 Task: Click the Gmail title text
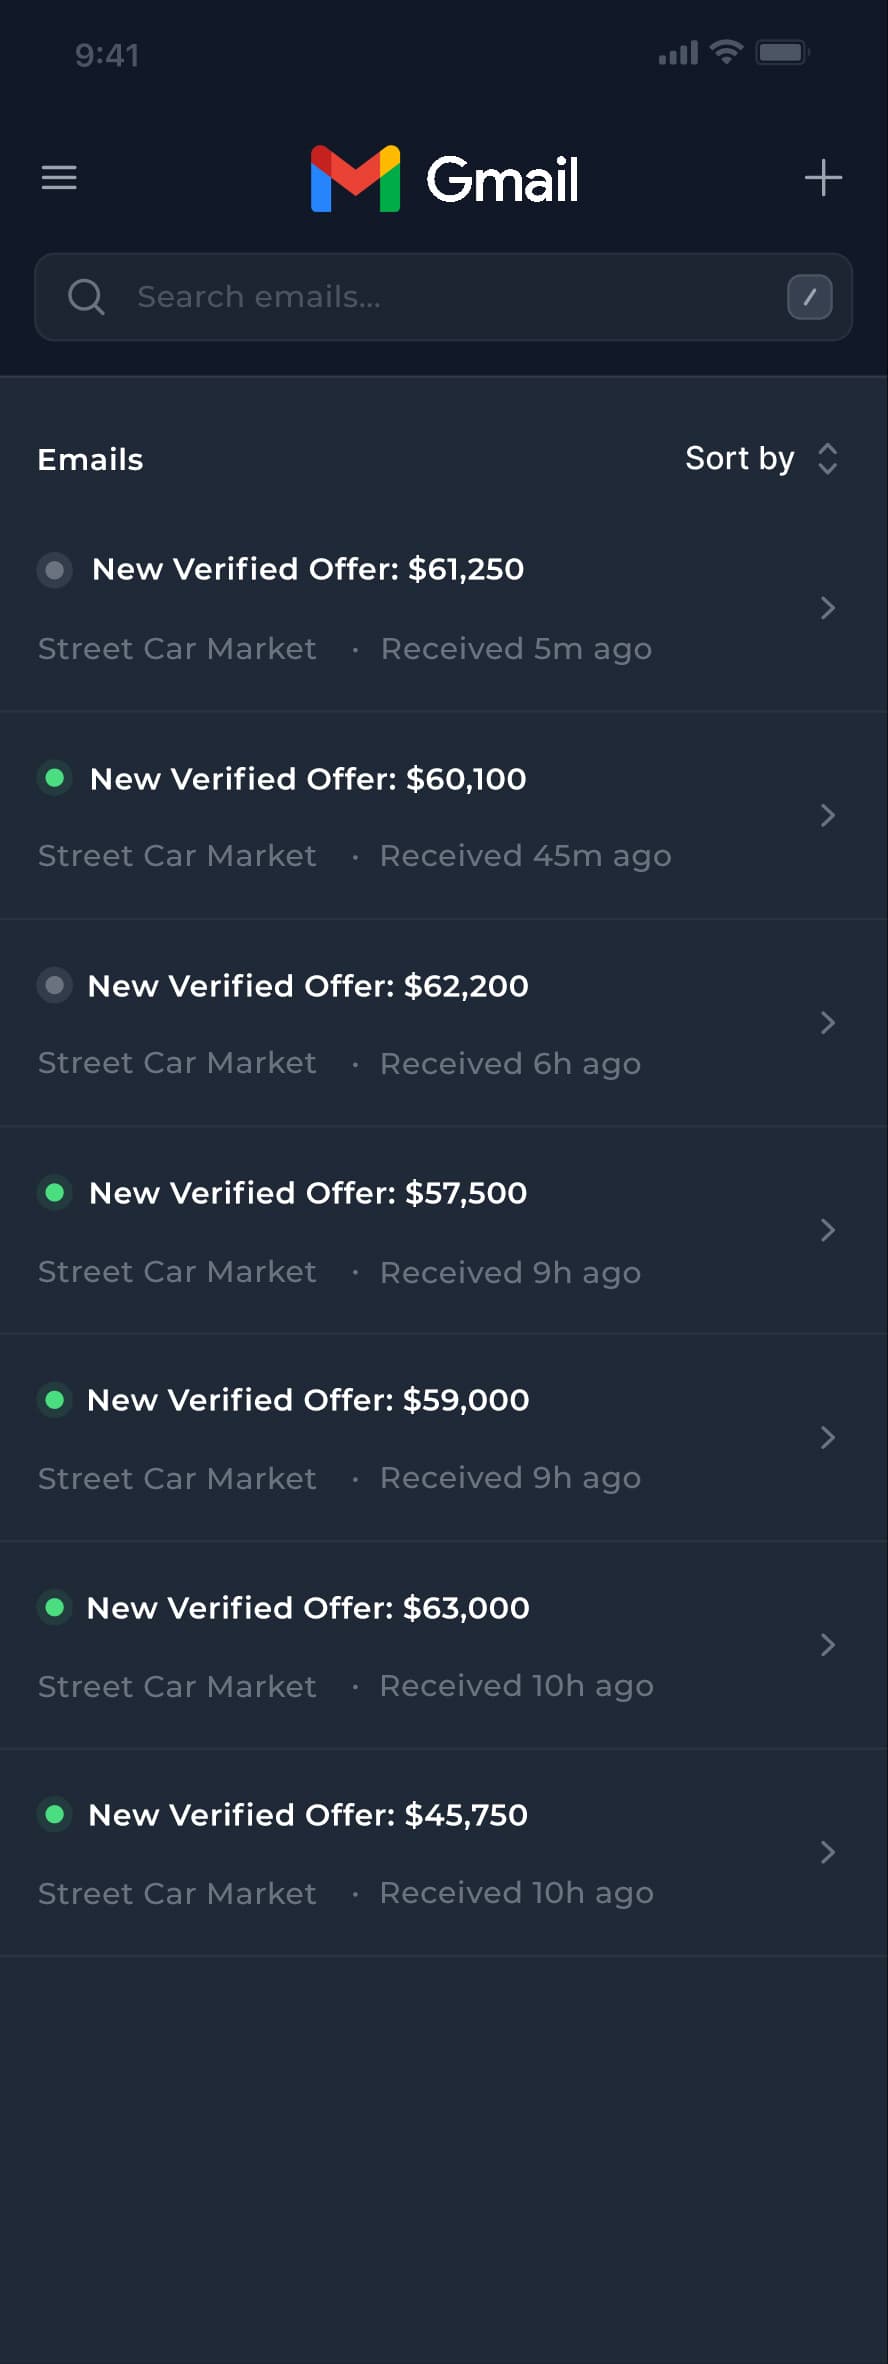click(x=502, y=180)
